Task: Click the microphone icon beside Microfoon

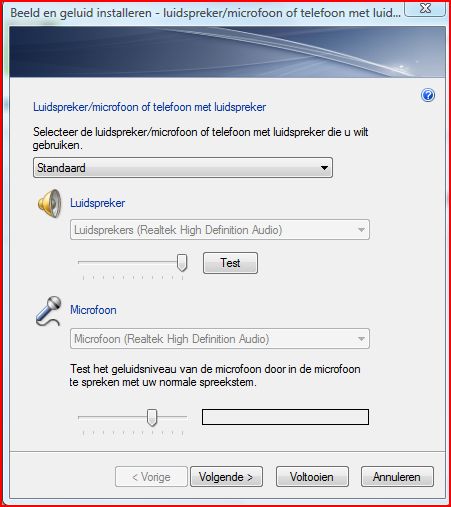Action: pos(49,311)
